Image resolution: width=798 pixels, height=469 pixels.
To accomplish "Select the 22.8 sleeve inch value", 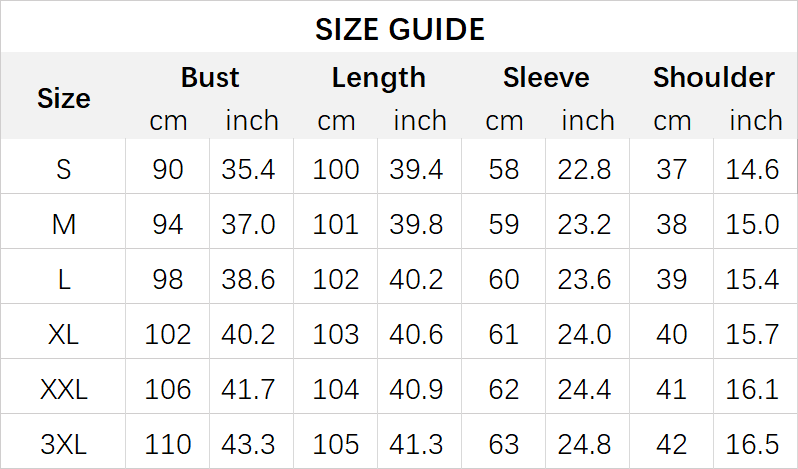I will coord(586,170).
